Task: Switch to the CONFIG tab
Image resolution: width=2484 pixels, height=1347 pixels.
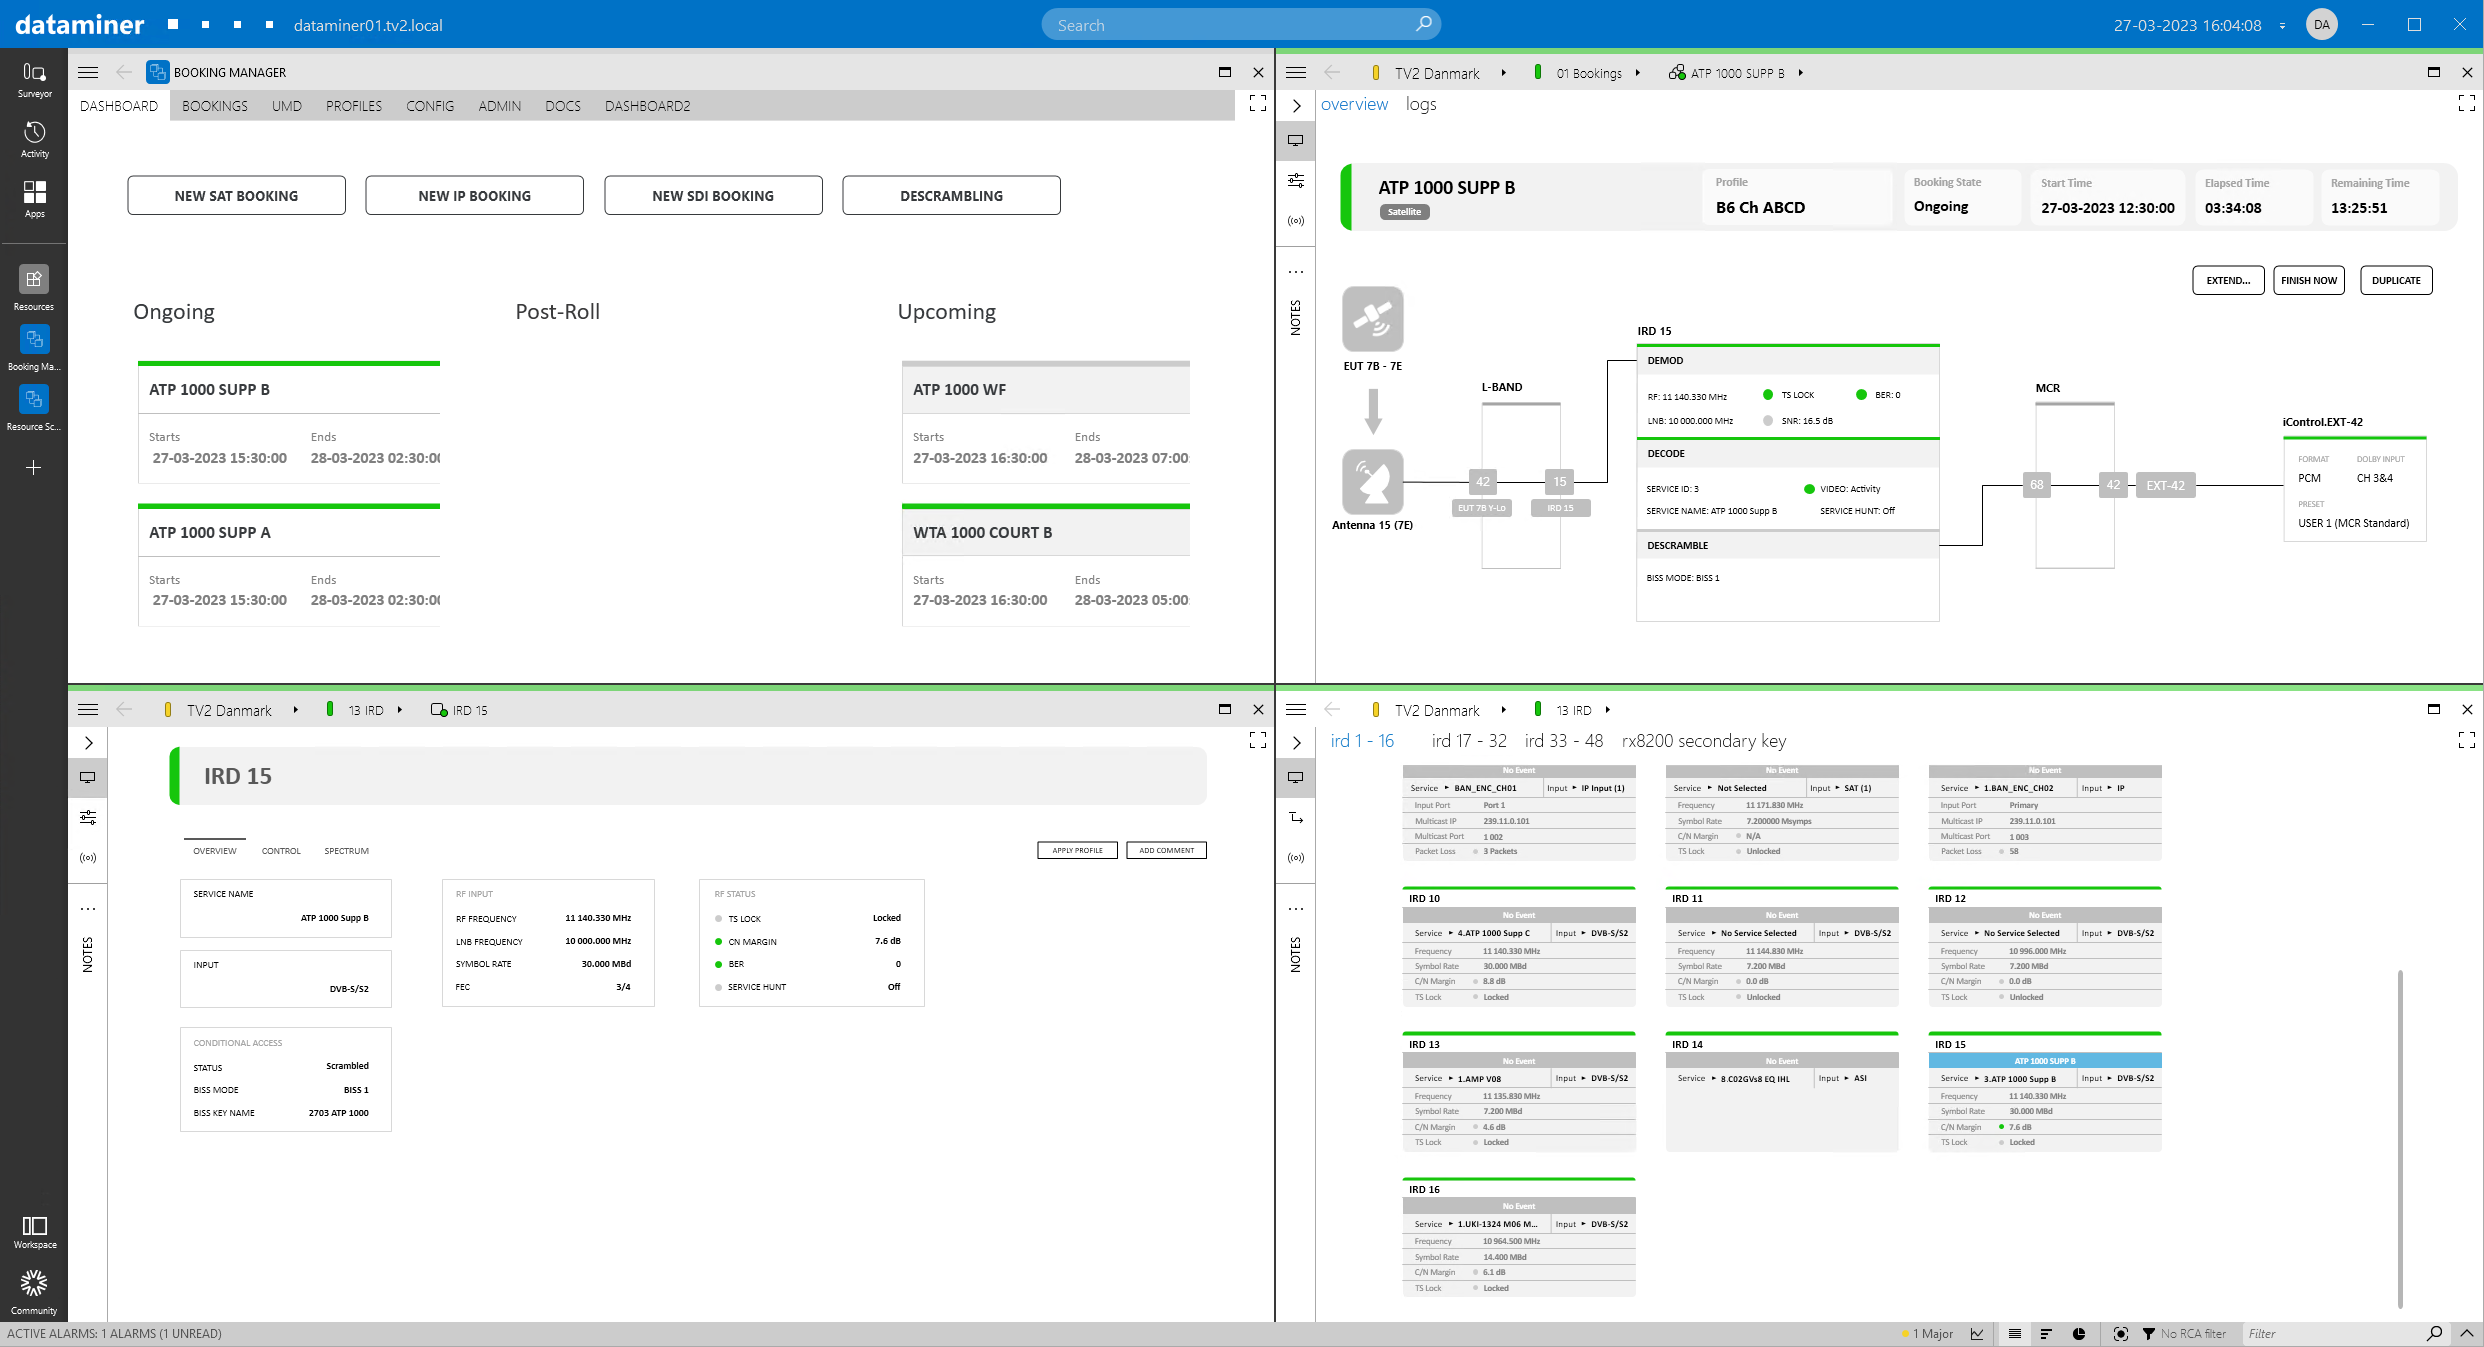Action: [430, 106]
